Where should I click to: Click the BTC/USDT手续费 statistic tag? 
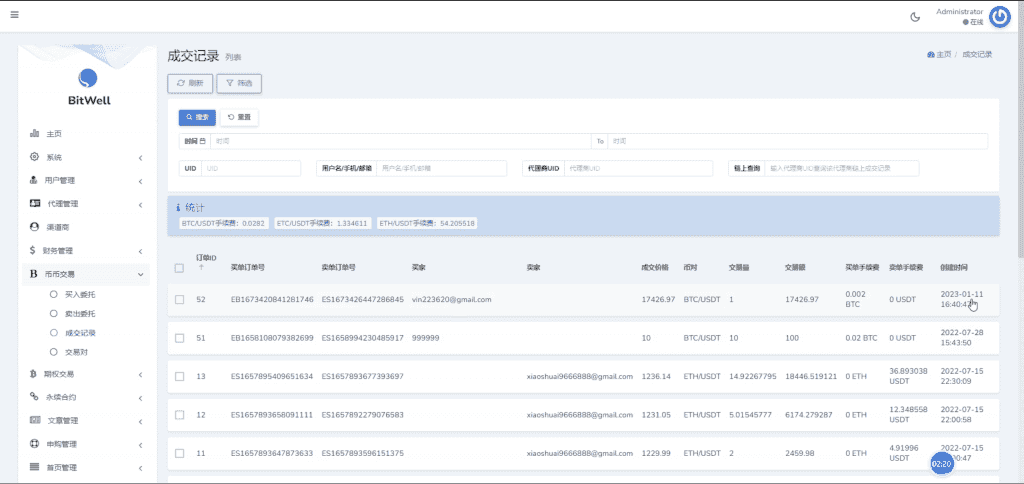(223, 223)
